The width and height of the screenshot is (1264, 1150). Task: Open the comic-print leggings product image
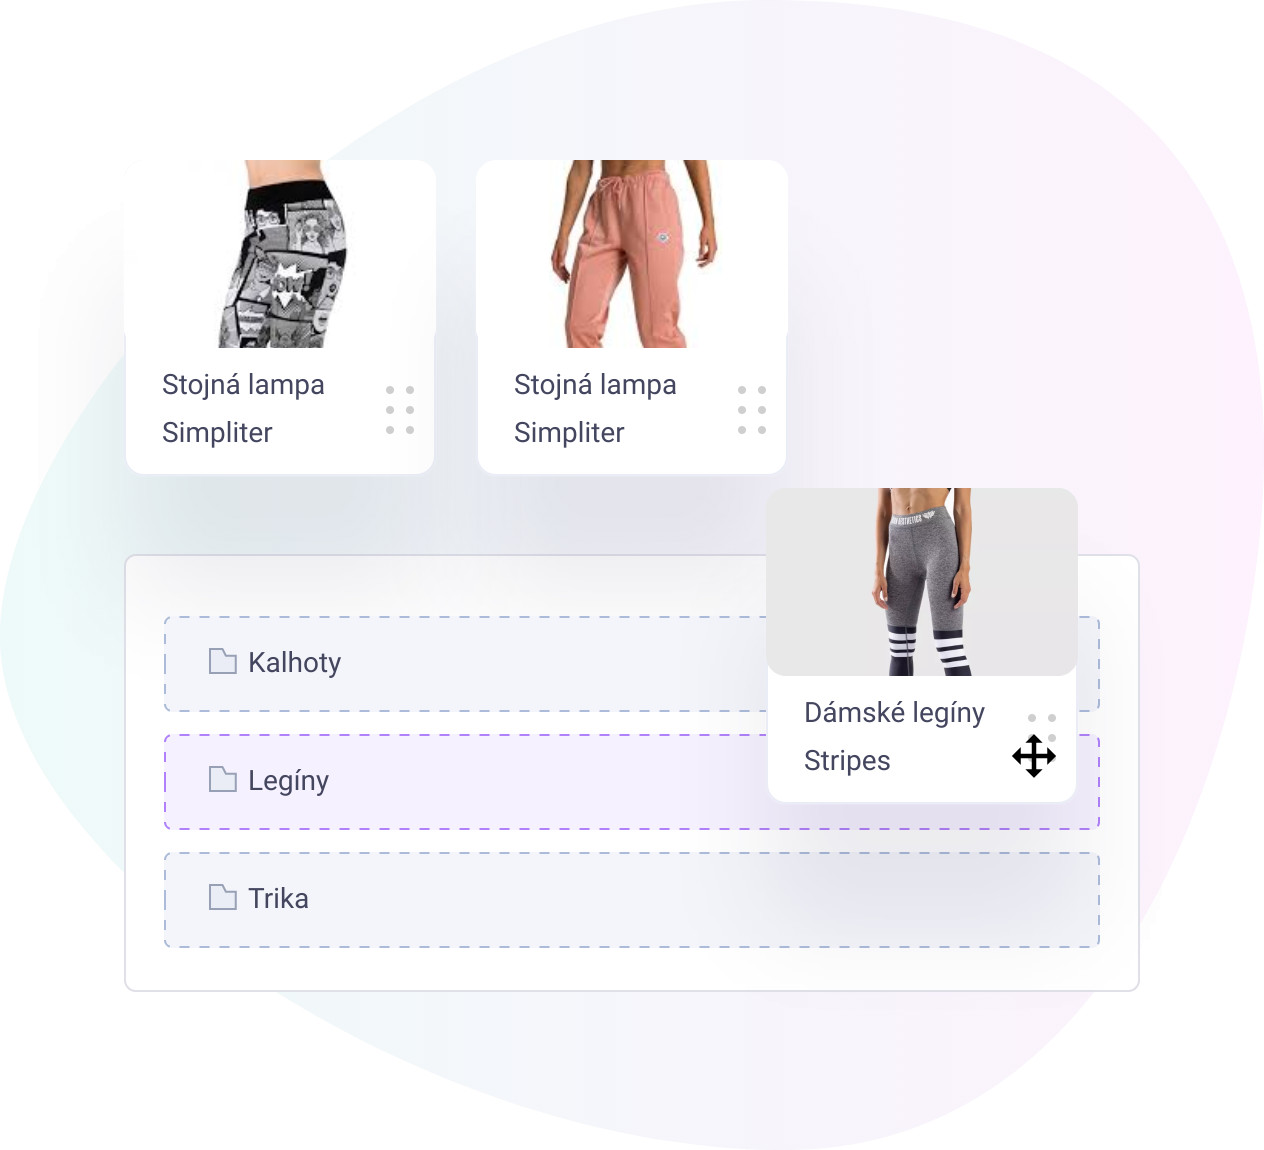click(280, 254)
